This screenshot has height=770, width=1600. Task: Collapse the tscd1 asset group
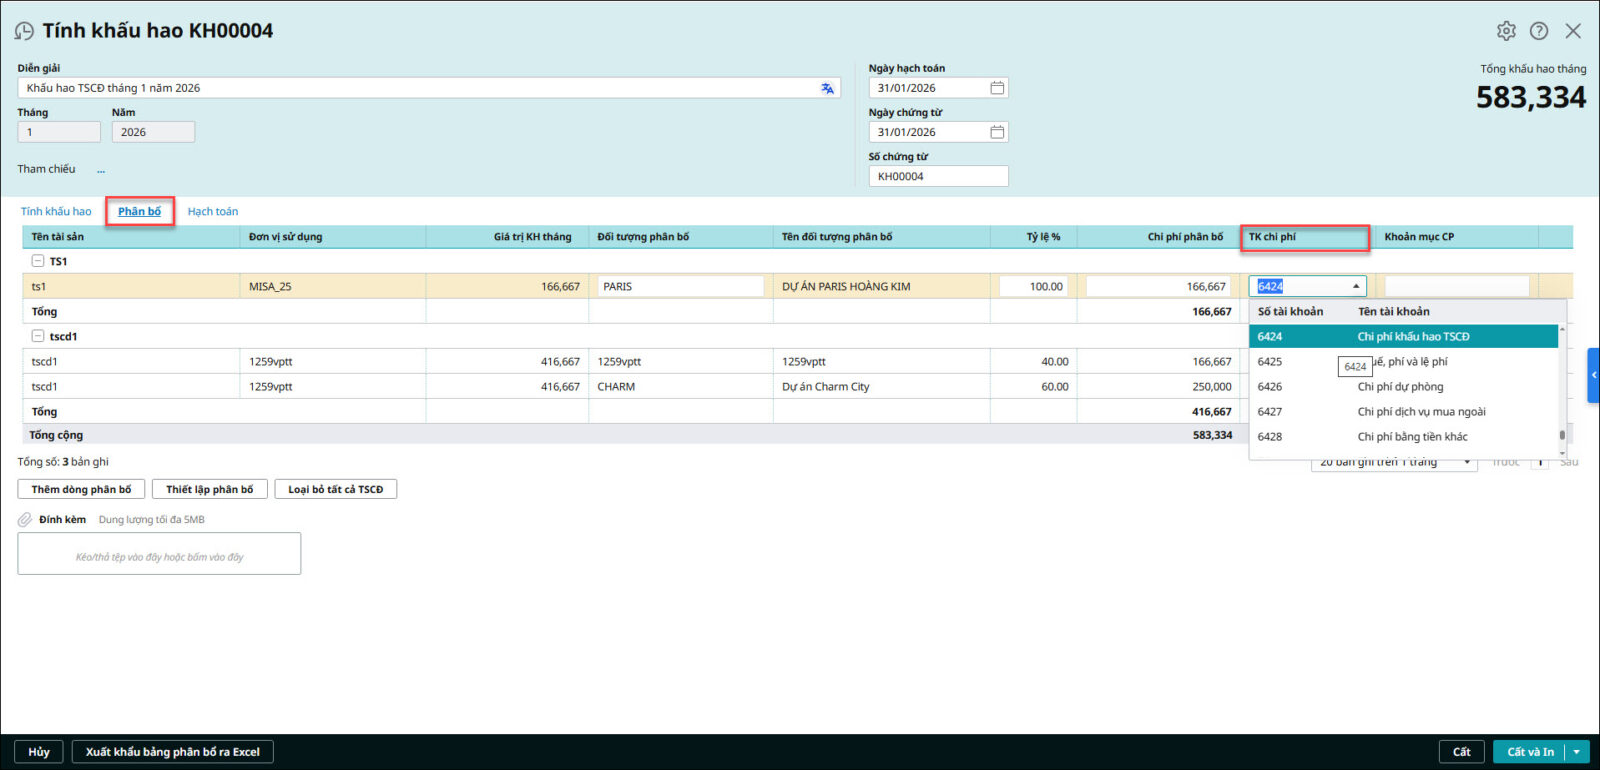point(38,336)
